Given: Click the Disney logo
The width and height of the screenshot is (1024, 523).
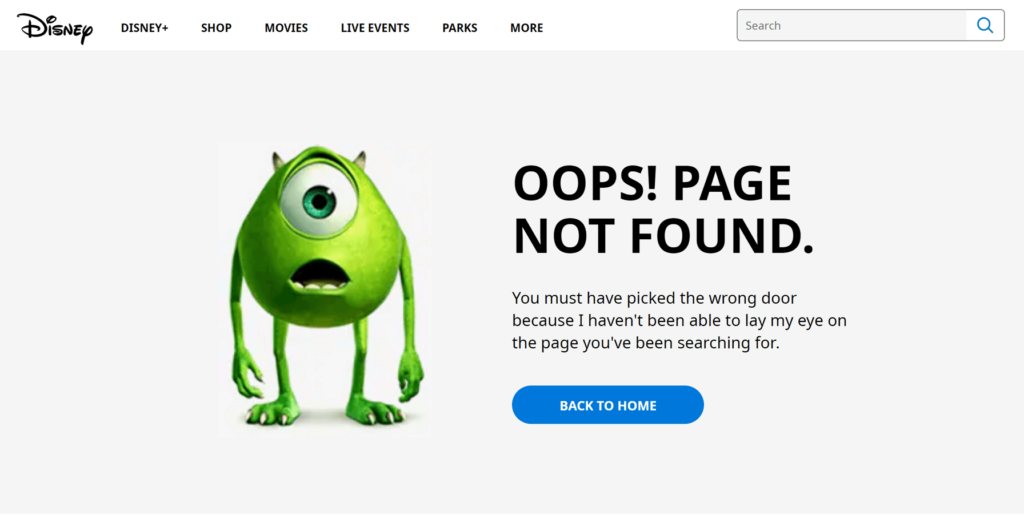Looking at the screenshot, I should pyautogui.click(x=54, y=27).
